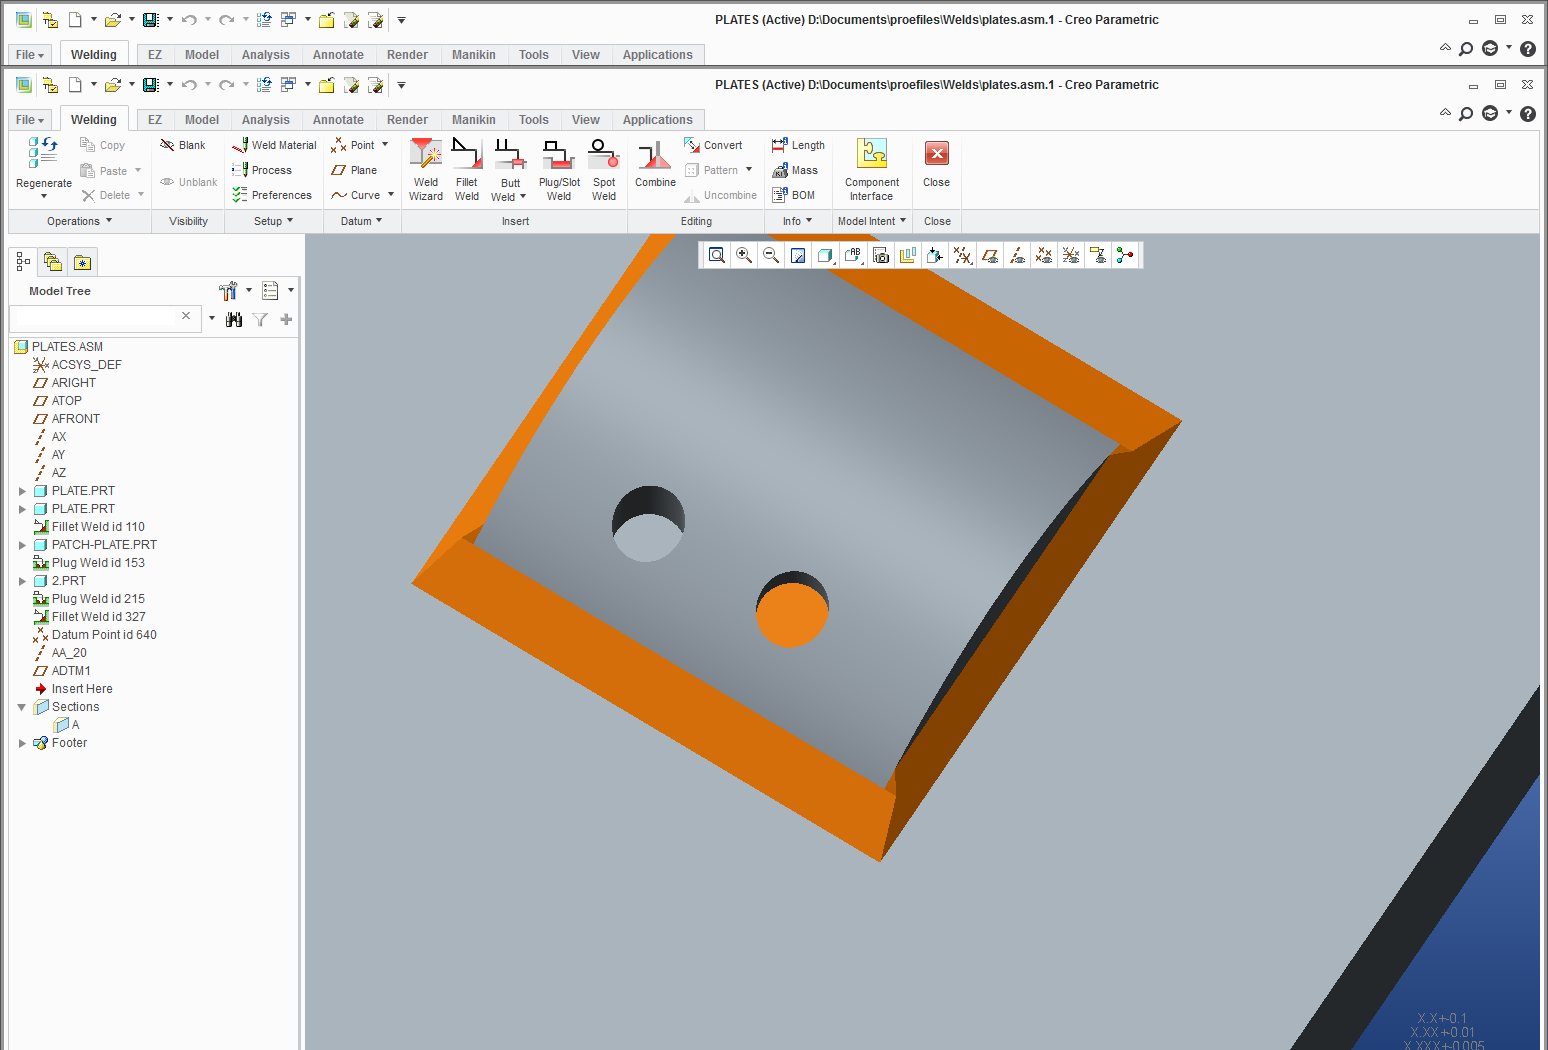Image resolution: width=1548 pixels, height=1050 pixels.
Task: Click Zoom Out in the graphics toolbar
Action: (771, 255)
